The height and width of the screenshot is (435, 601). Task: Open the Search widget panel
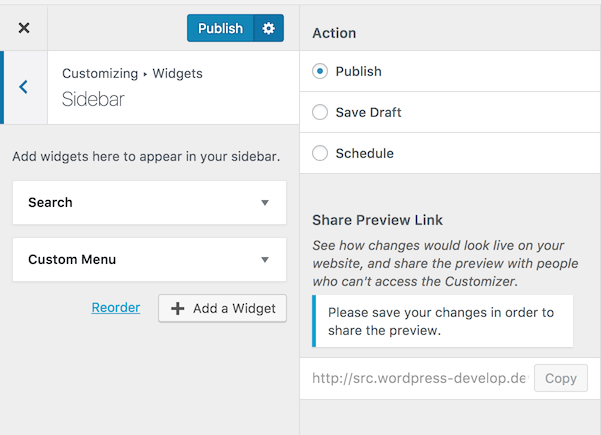[x=149, y=202]
